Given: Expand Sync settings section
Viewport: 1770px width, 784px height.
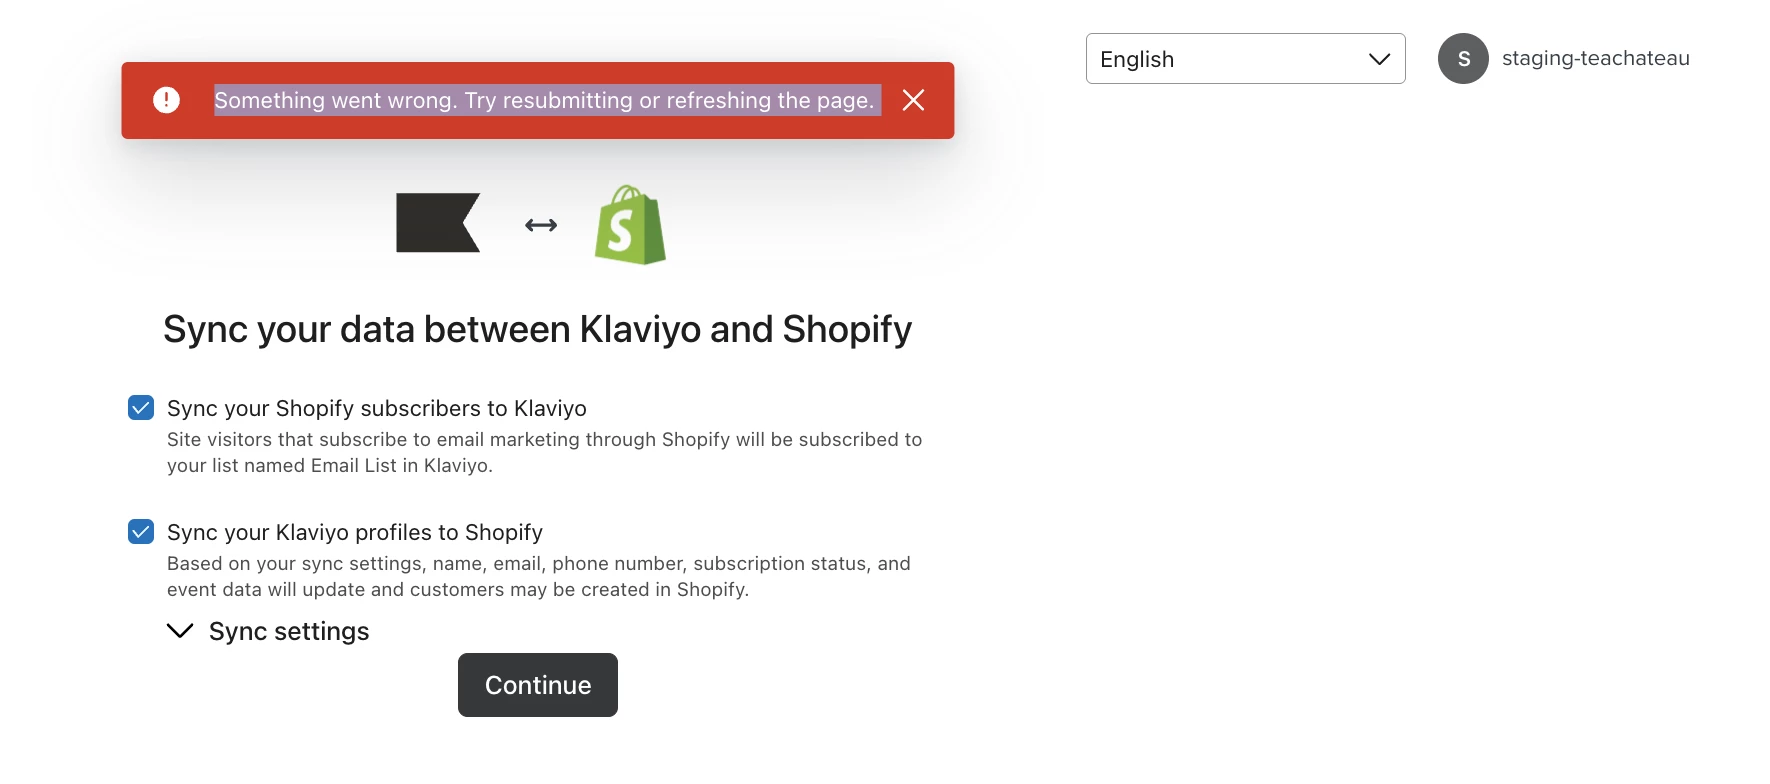Looking at the screenshot, I should (268, 631).
